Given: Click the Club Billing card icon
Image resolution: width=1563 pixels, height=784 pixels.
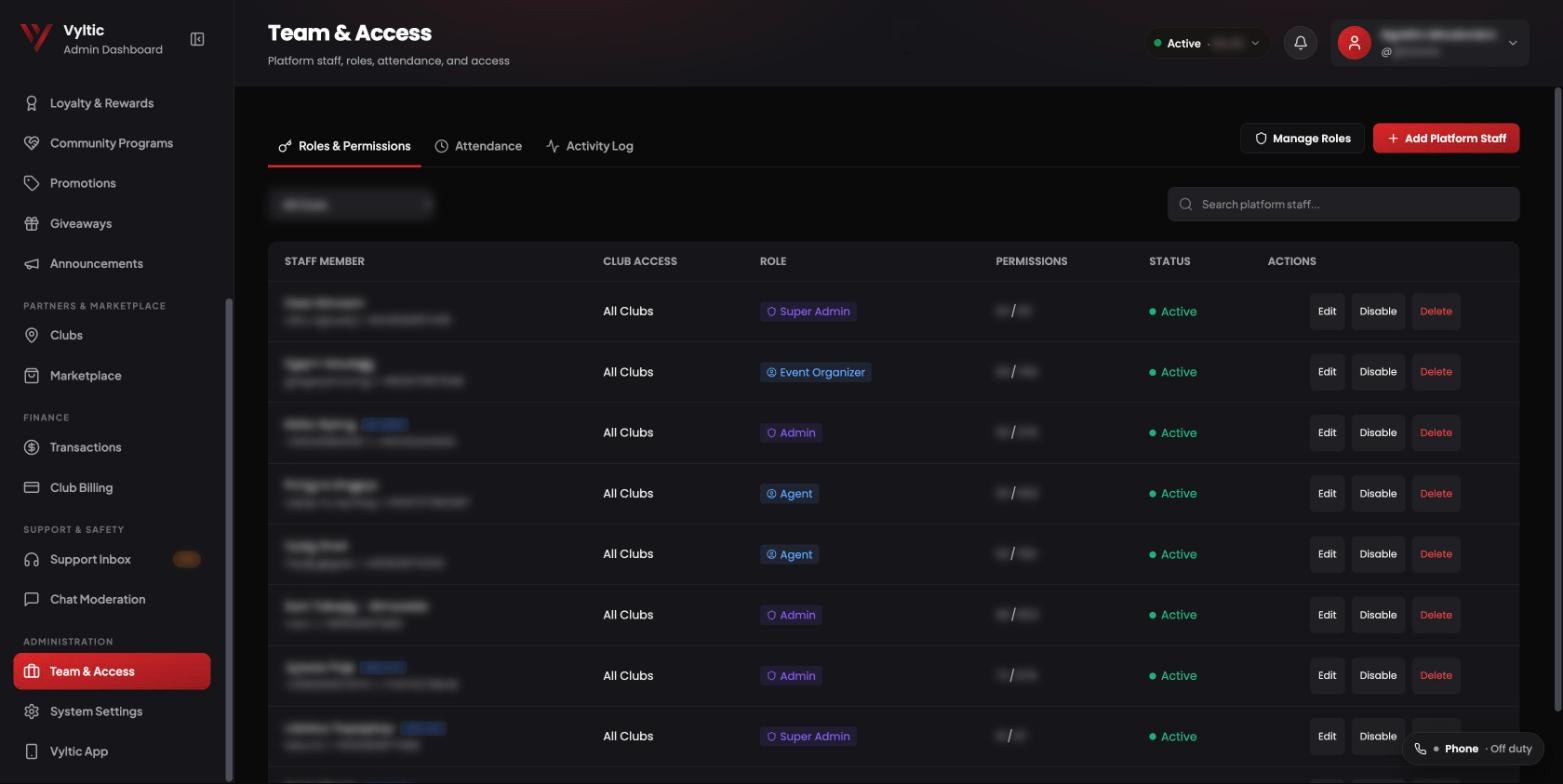Looking at the screenshot, I should 31,488.
